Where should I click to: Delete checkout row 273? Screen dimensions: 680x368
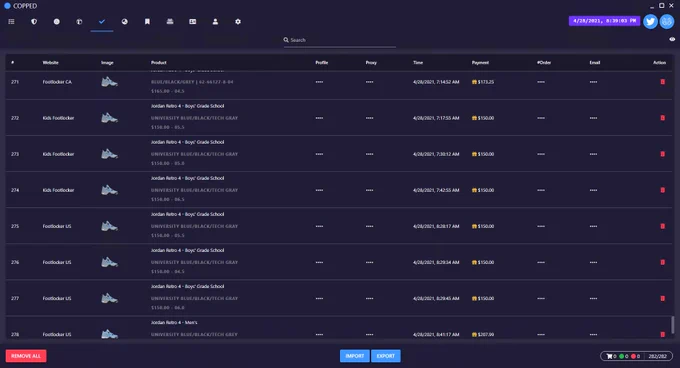coord(662,154)
